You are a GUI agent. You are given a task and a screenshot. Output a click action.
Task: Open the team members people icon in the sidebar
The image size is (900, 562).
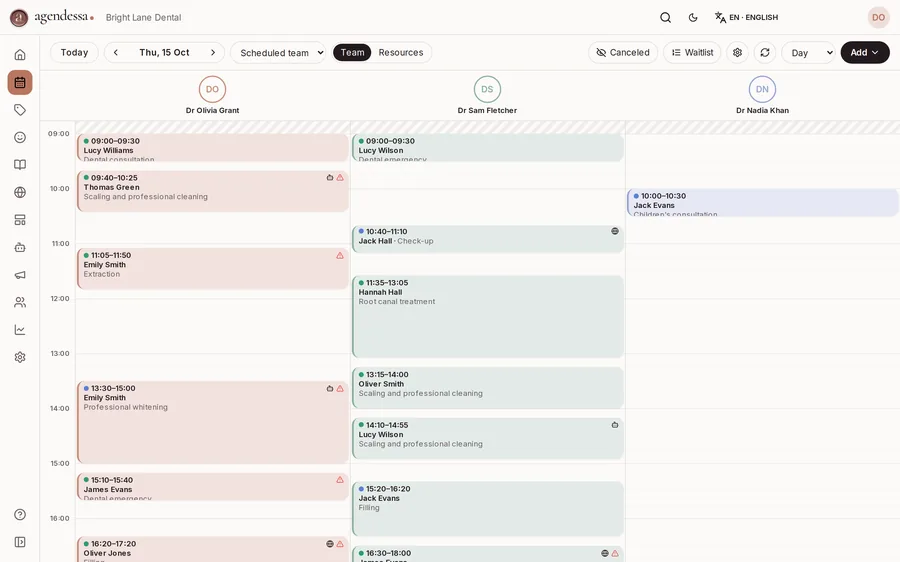pyautogui.click(x=20, y=303)
